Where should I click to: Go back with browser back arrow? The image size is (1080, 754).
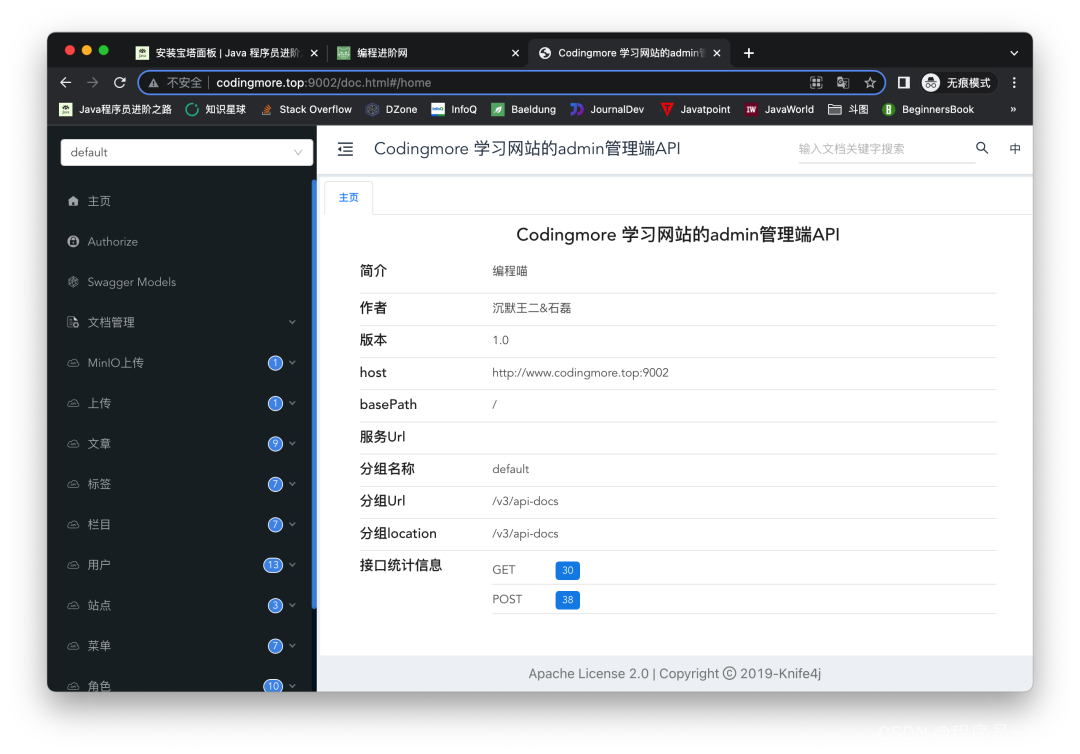point(65,83)
